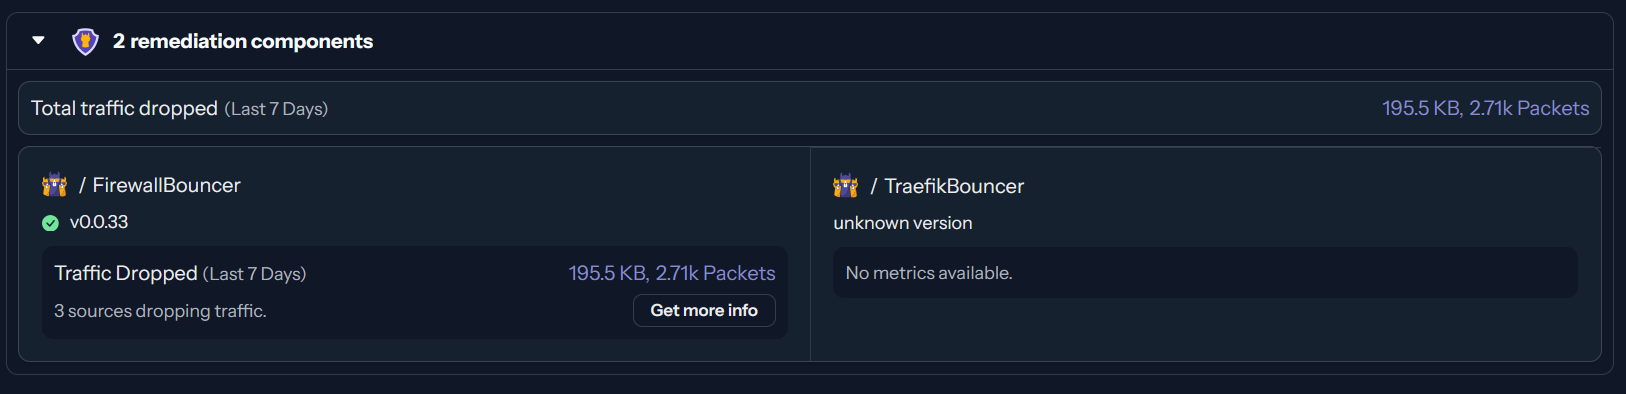Select the v0.0.33 version text
The width and height of the screenshot is (1626, 394).
pos(99,222)
